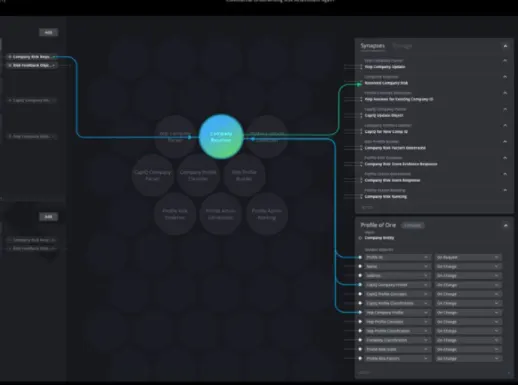
Task: Click the green connector port beside Received Company Risk
Action: tap(360, 84)
